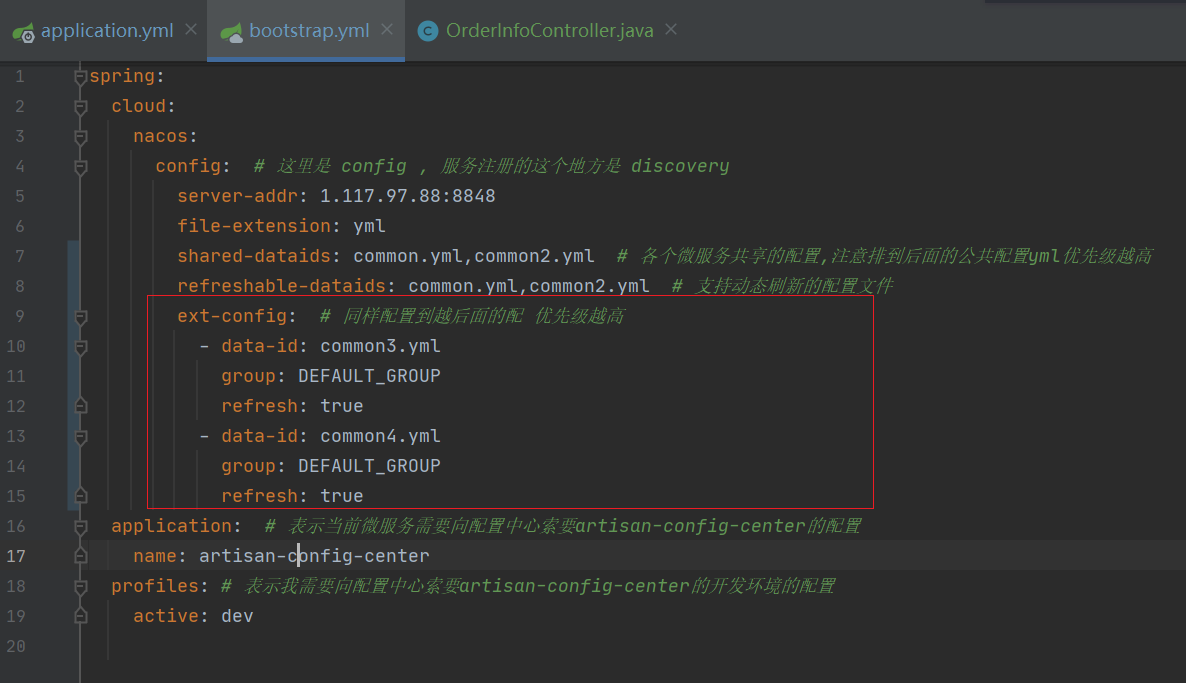
Task: Fold the common3.yml data-id list item
Action: click(x=80, y=347)
